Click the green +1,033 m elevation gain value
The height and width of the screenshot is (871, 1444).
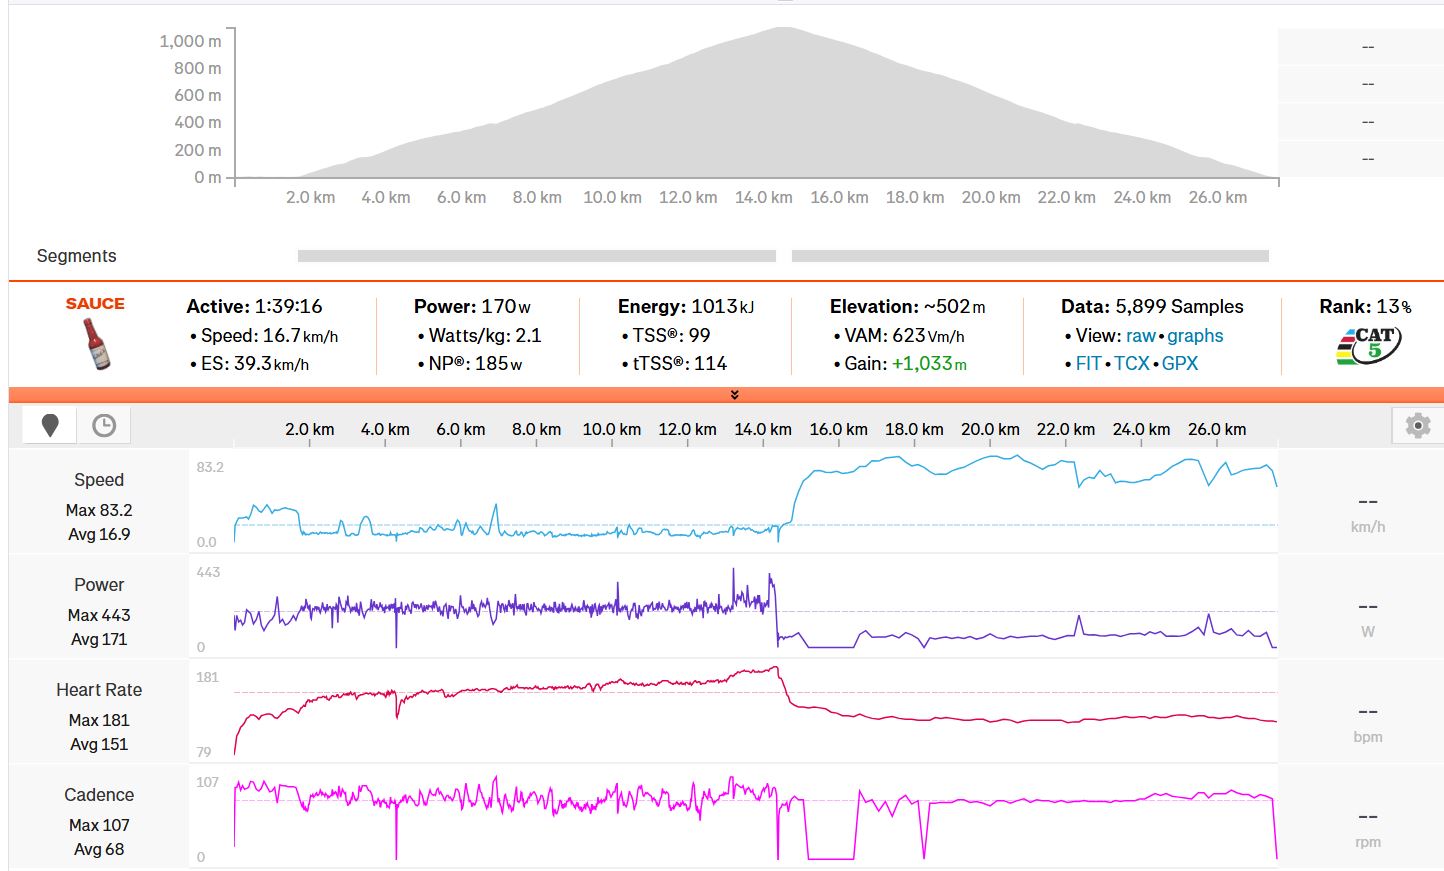click(928, 364)
